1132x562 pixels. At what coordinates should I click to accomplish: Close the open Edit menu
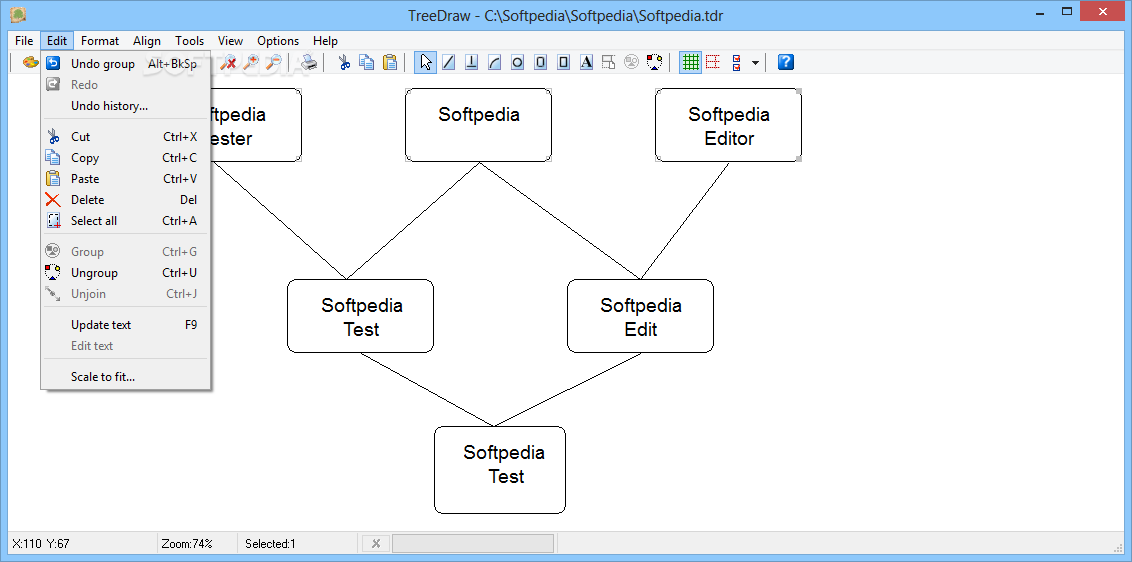(x=57, y=40)
